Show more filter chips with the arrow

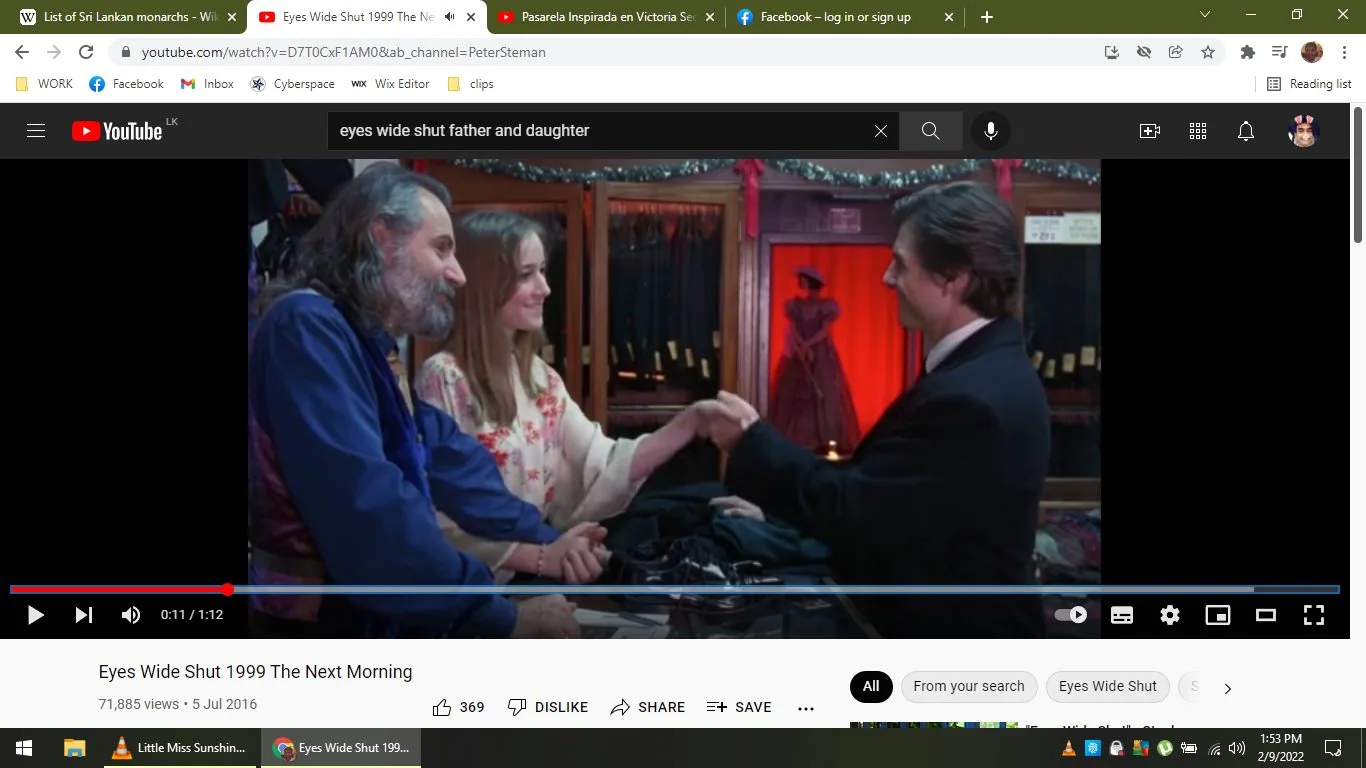(1228, 688)
